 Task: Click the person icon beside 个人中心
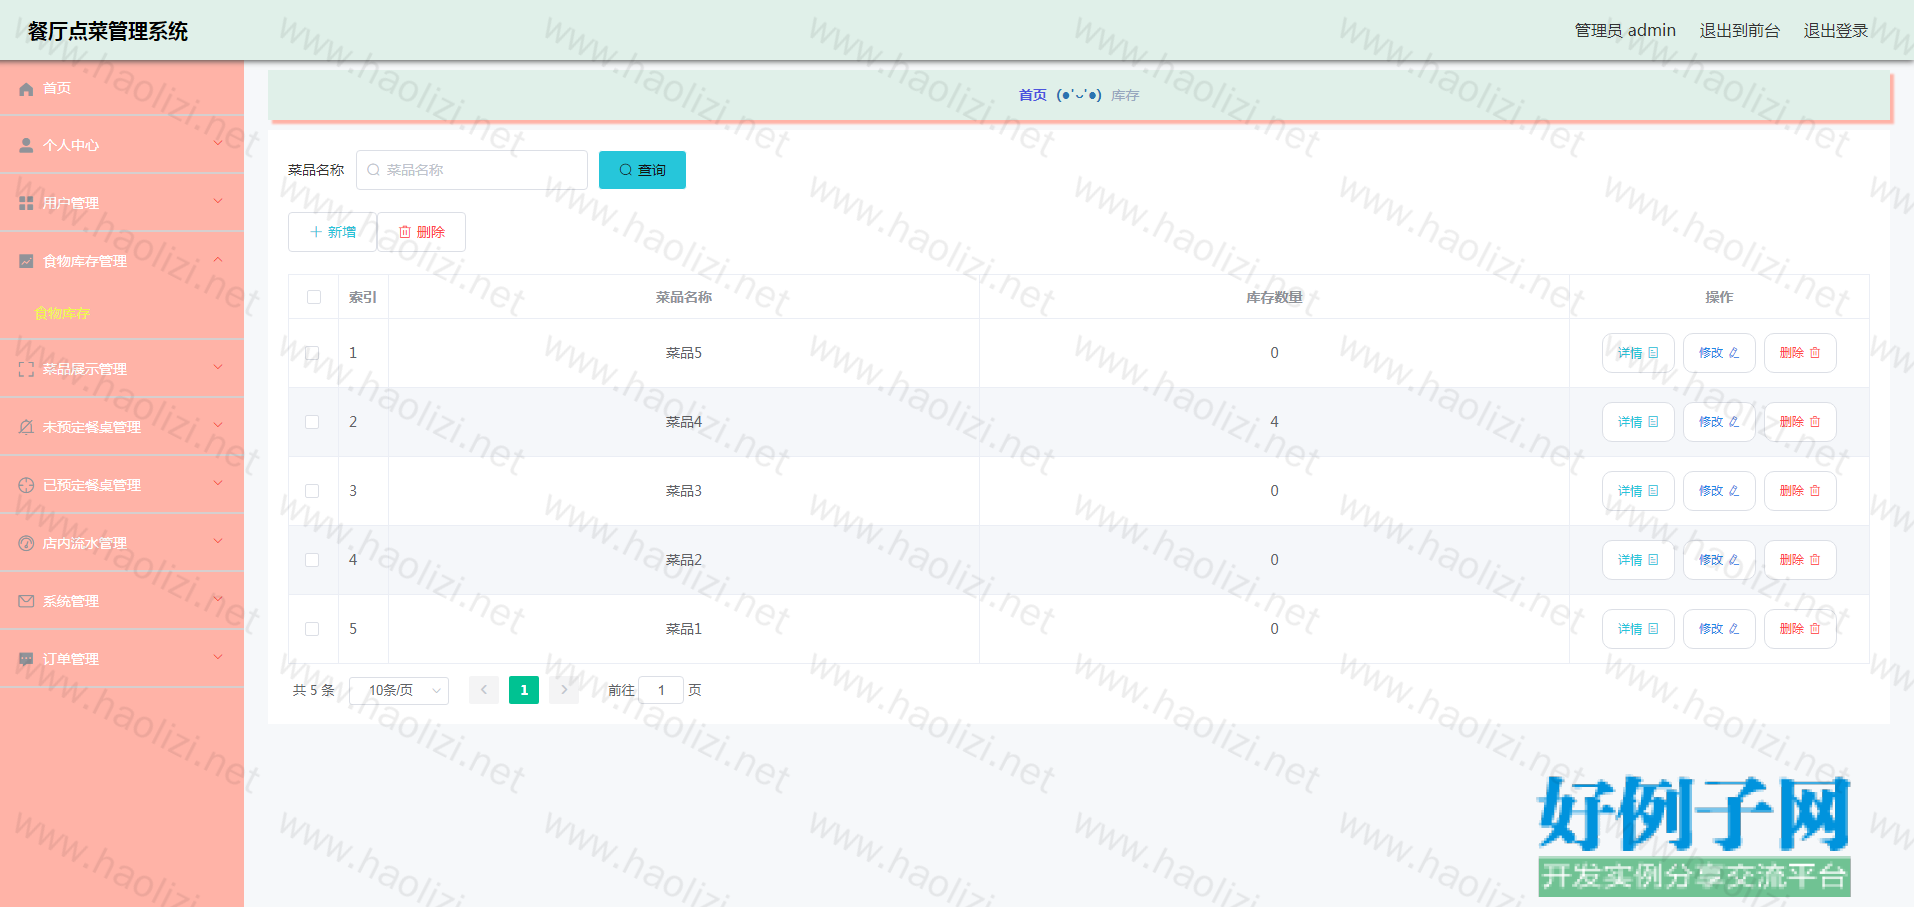(26, 146)
